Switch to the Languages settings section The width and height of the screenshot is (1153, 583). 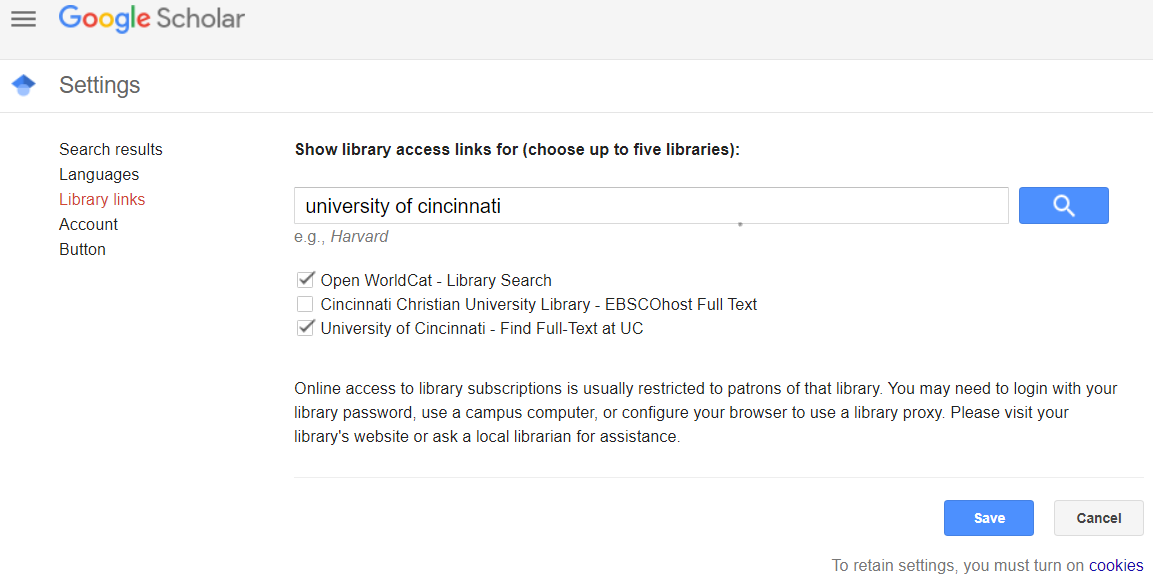[x=99, y=174]
